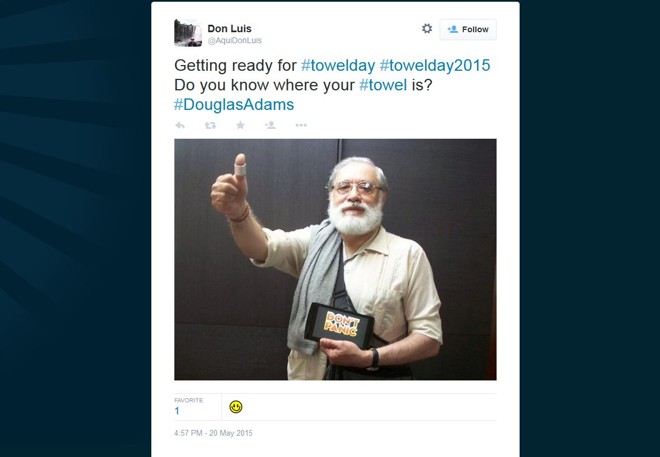Retweet this towel day tweet
The height and width of the screenshot is (457, 660).
coord(210,125)
